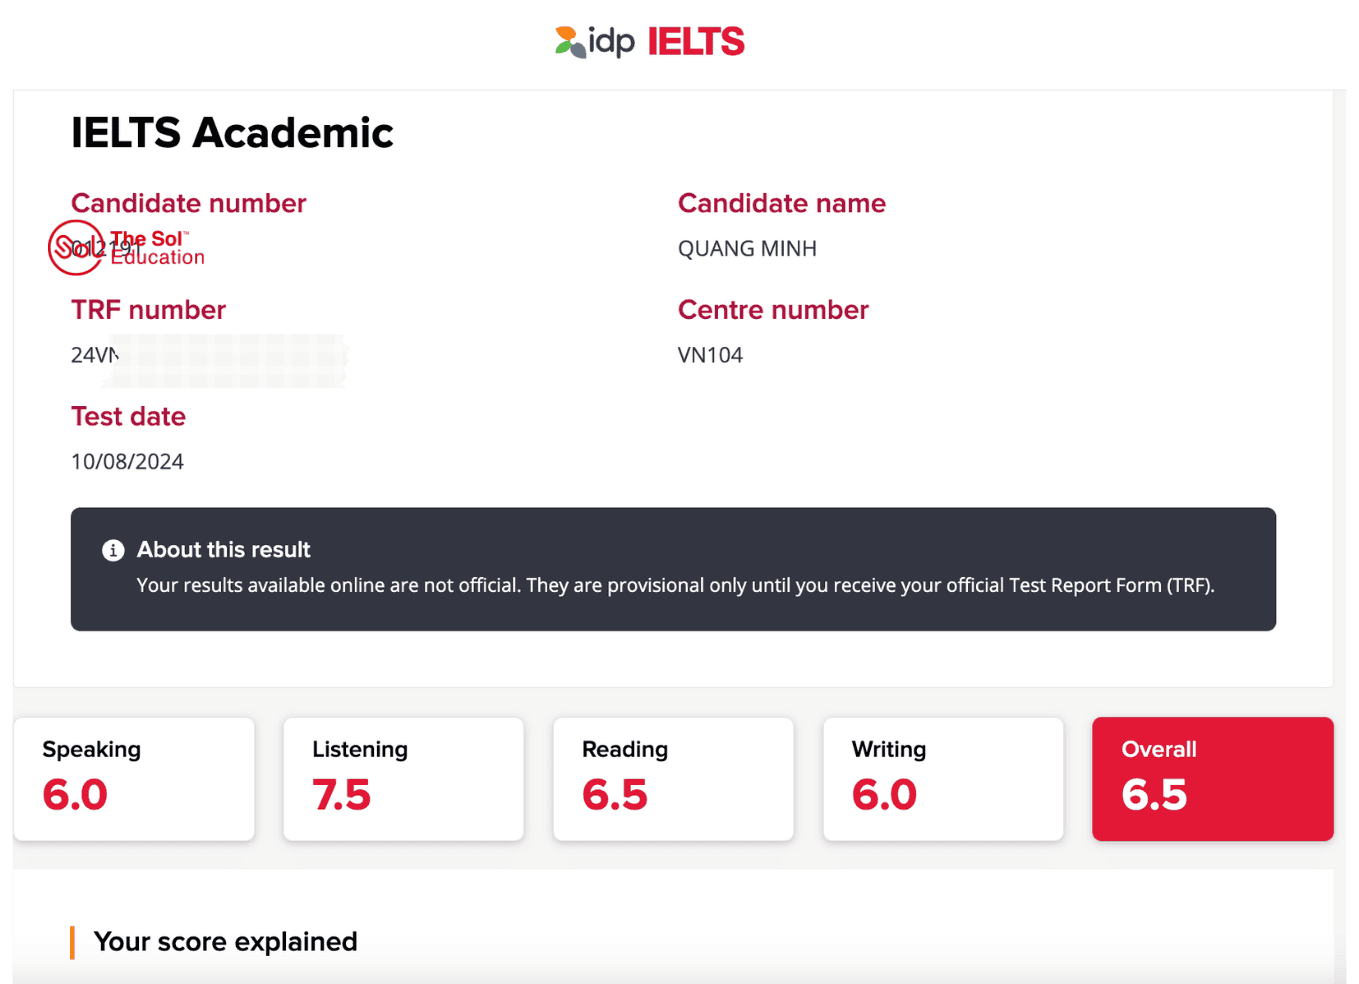Open the Reading 6.5 score card
Screen dimensions: 1359x984
673,779
